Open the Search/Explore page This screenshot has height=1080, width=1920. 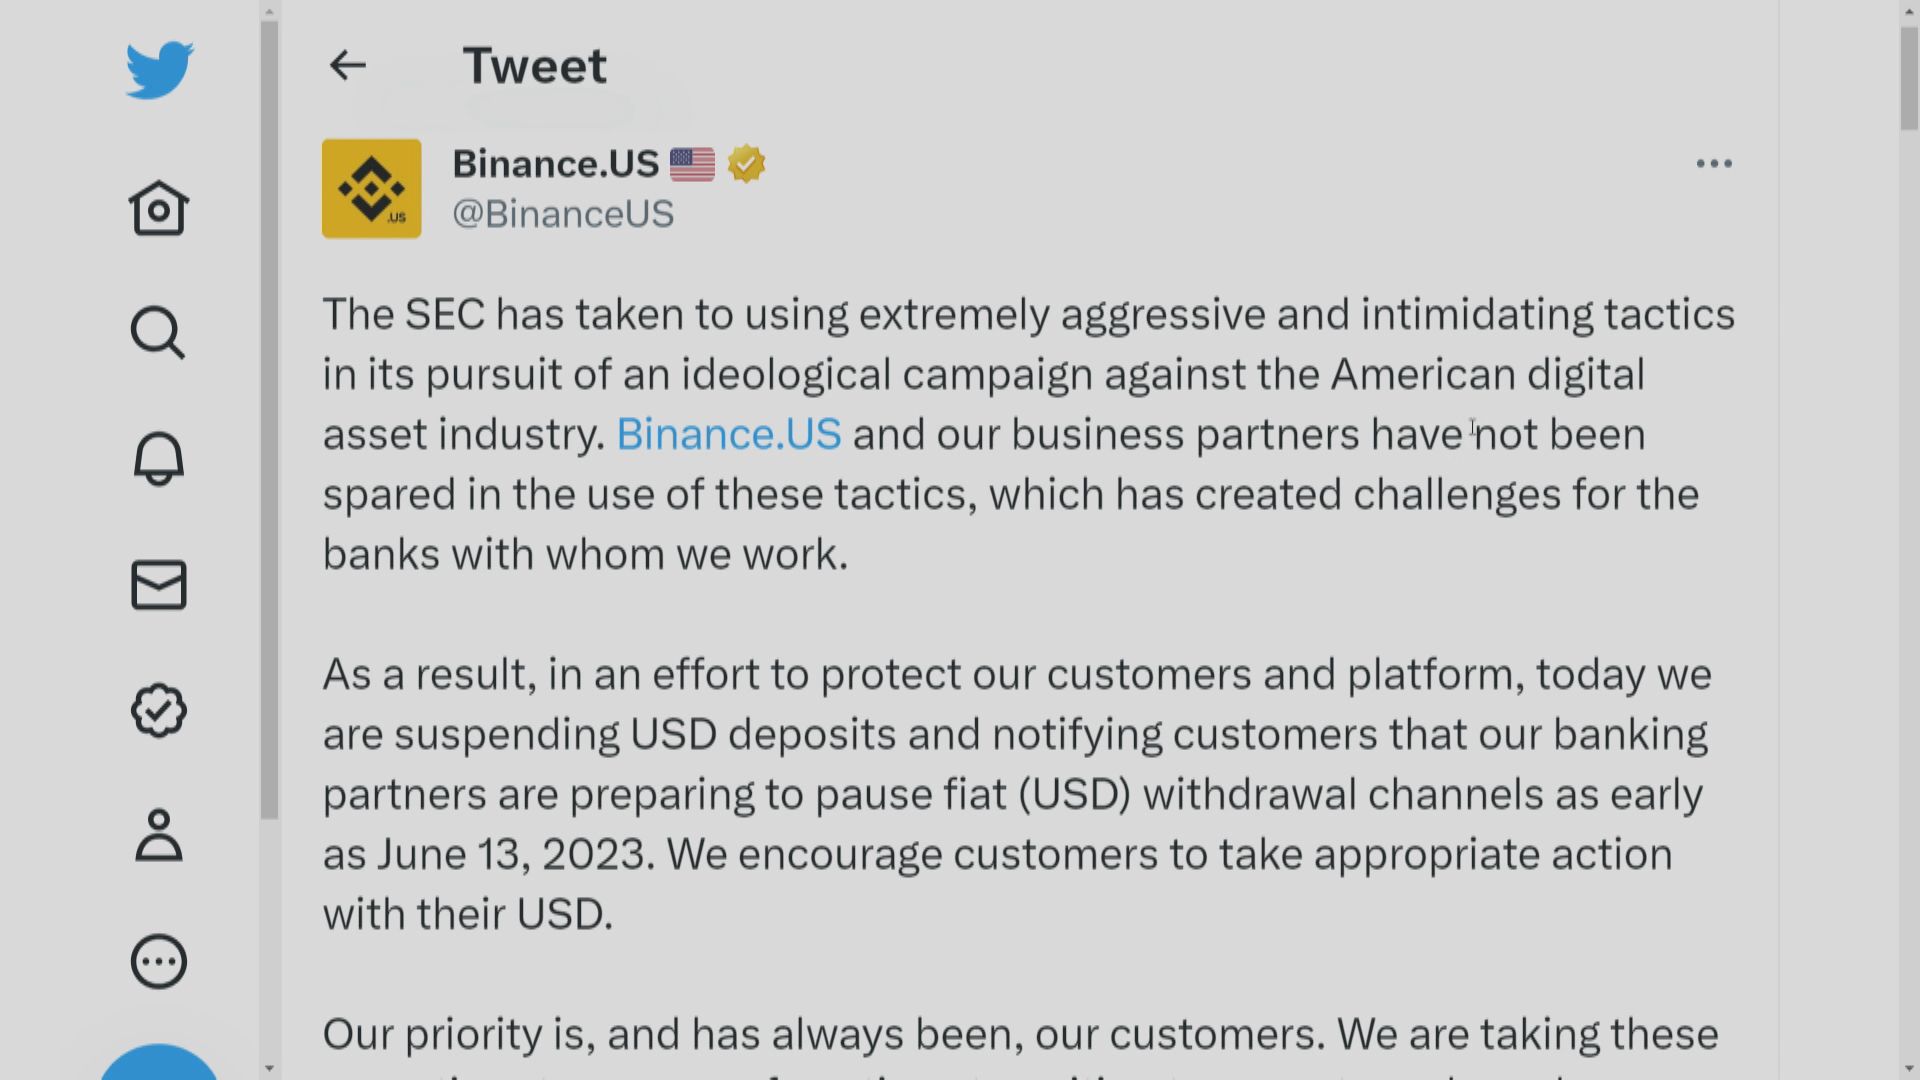[158, 333]
